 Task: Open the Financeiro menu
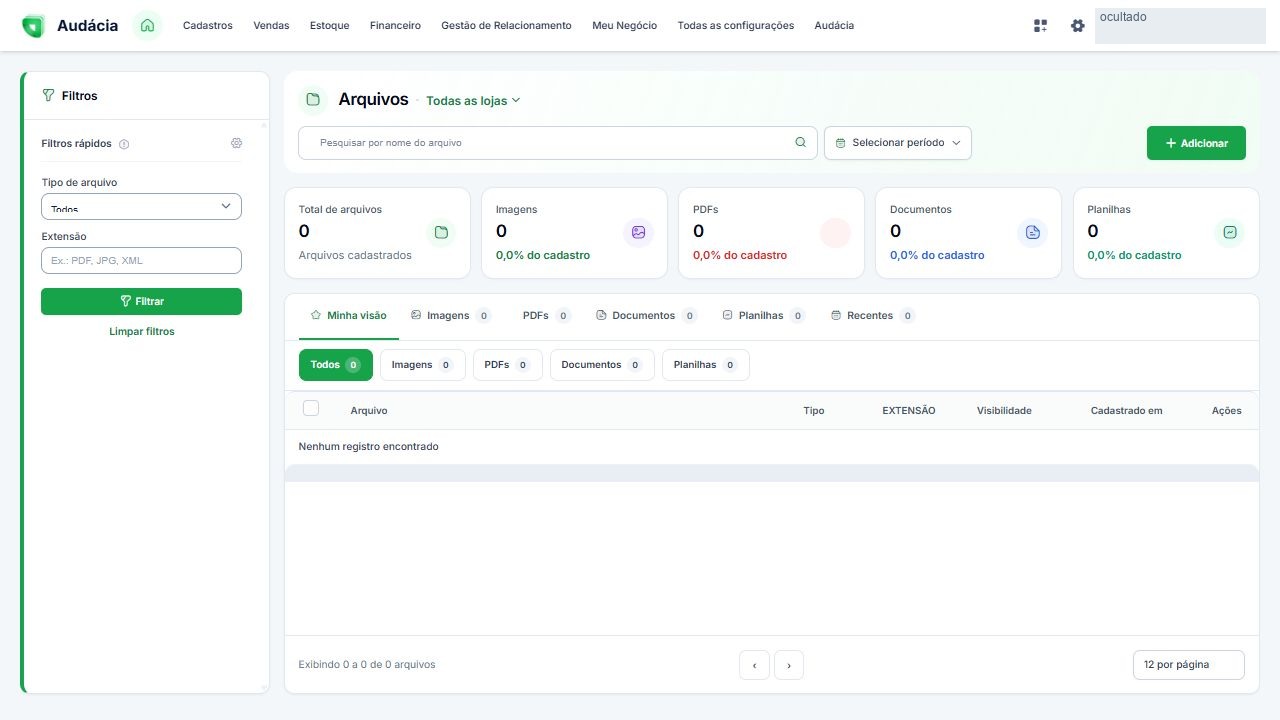point(395,26)
